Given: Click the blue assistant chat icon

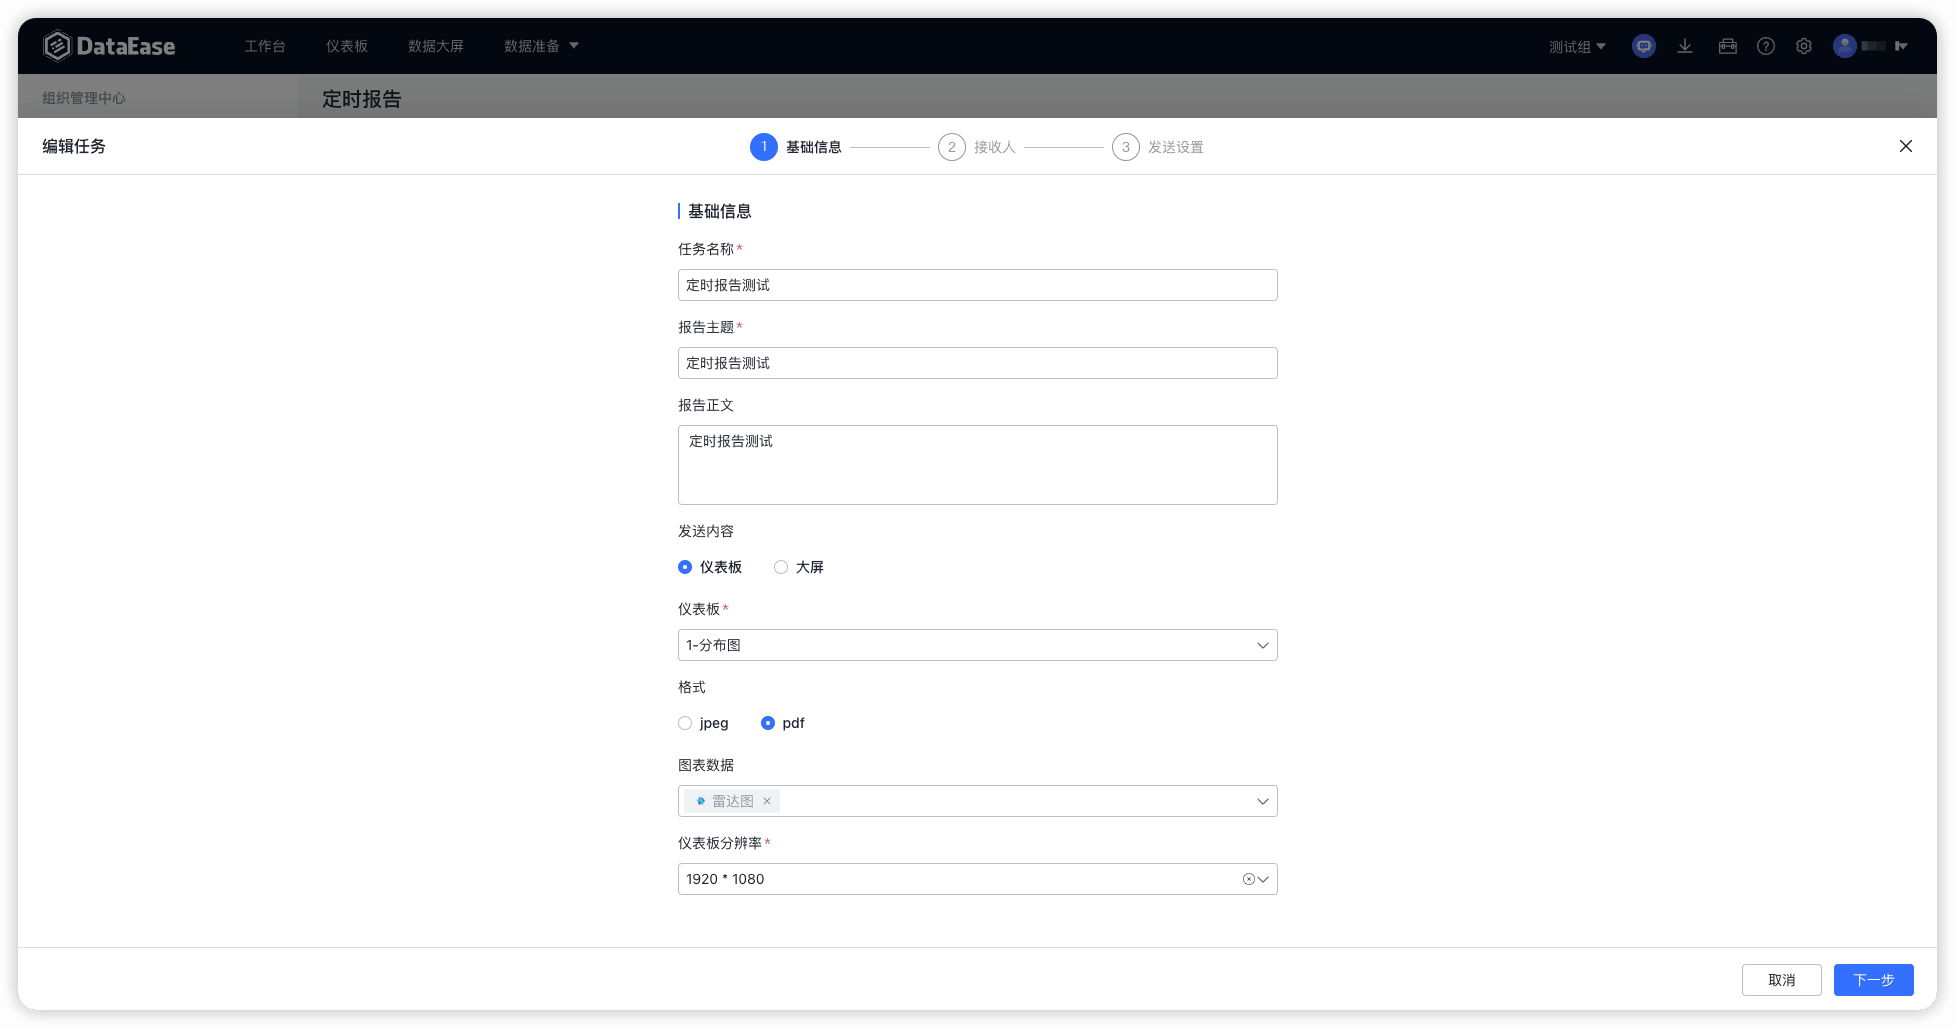Looking at the screenshot, I should click(1644, 46).
